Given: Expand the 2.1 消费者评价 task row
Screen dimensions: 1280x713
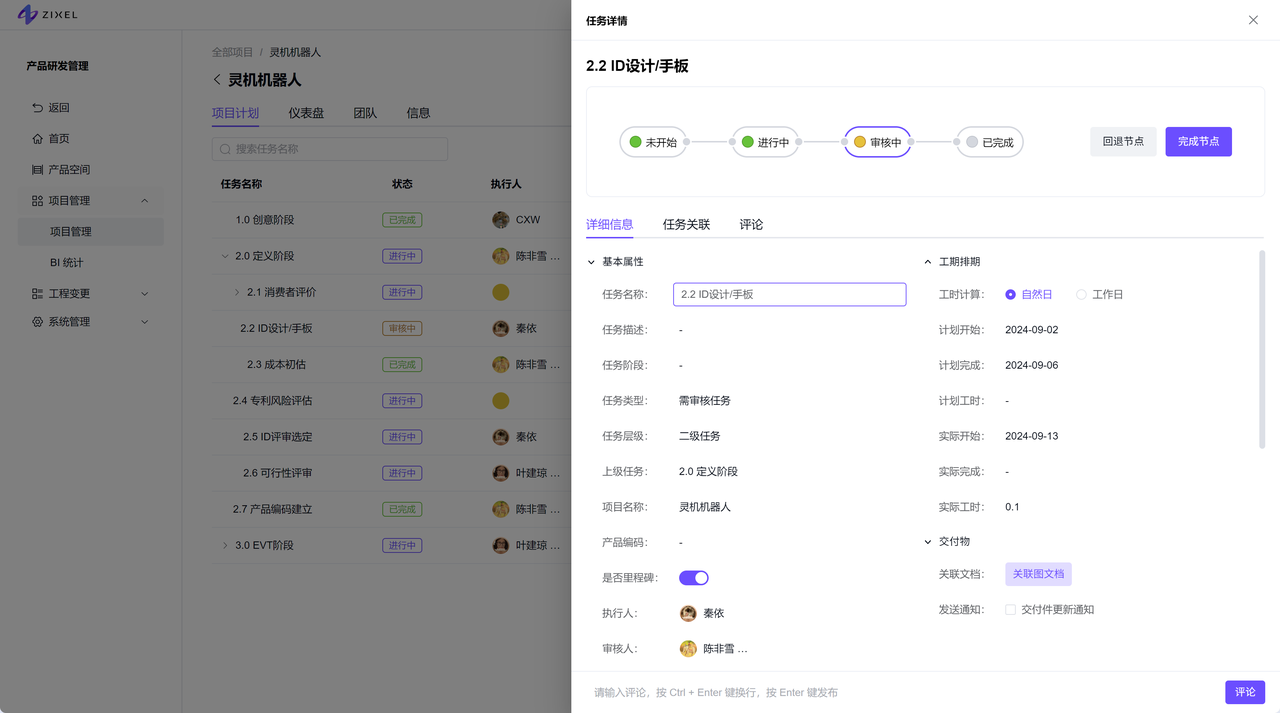Looking at the screenshot, I should (x=237, y=292).
